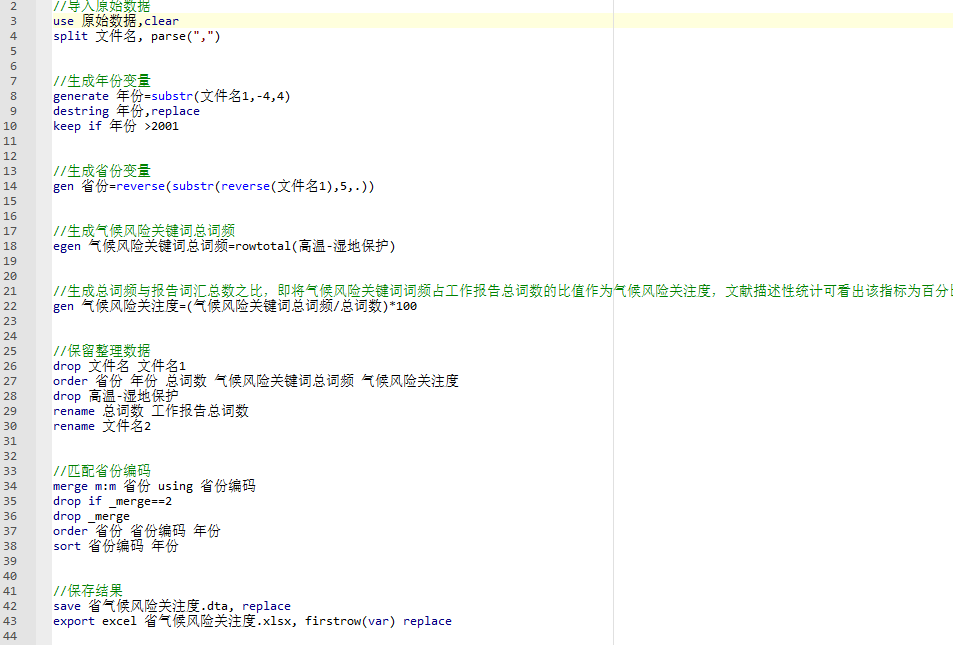This screenshot has width=953, height=645.
Task: Click the 'order 省份 年份 总词数' line
Action: [256, 381]
